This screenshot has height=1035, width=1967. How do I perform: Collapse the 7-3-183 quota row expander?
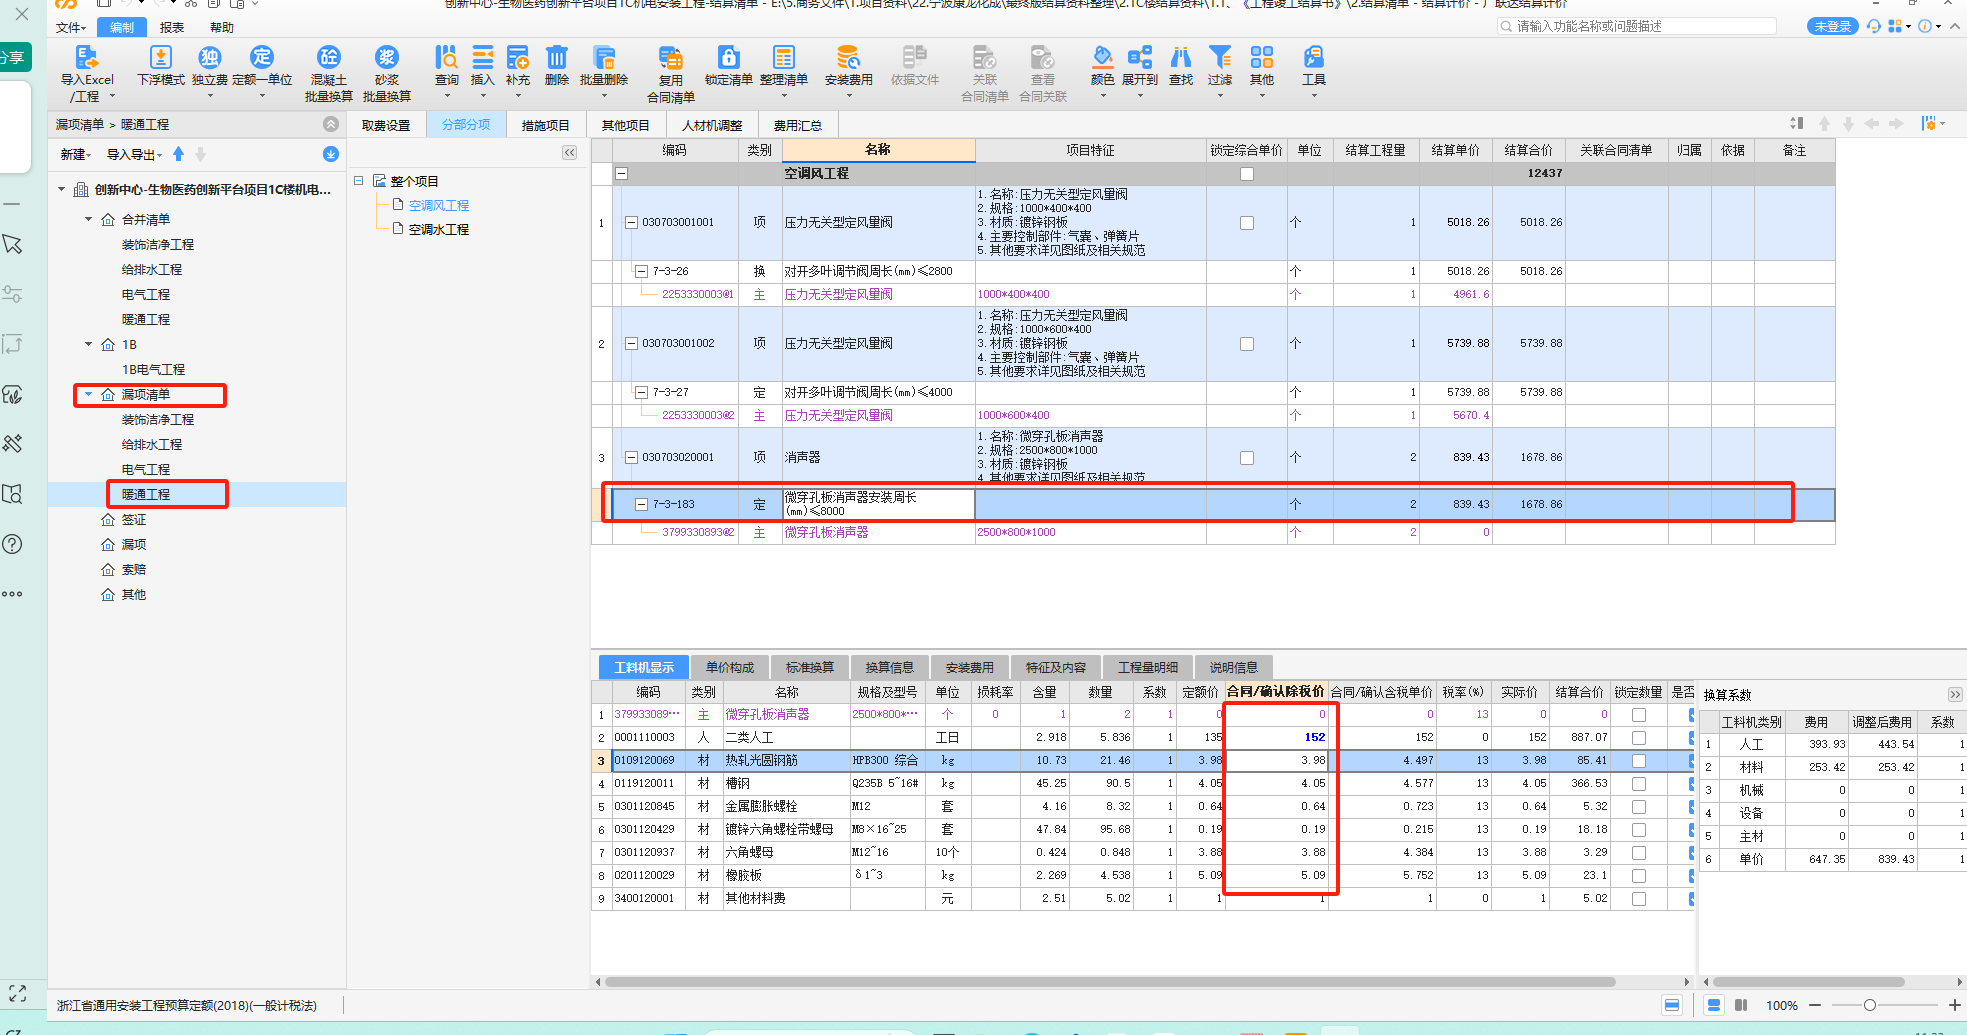tap(641, 505)
